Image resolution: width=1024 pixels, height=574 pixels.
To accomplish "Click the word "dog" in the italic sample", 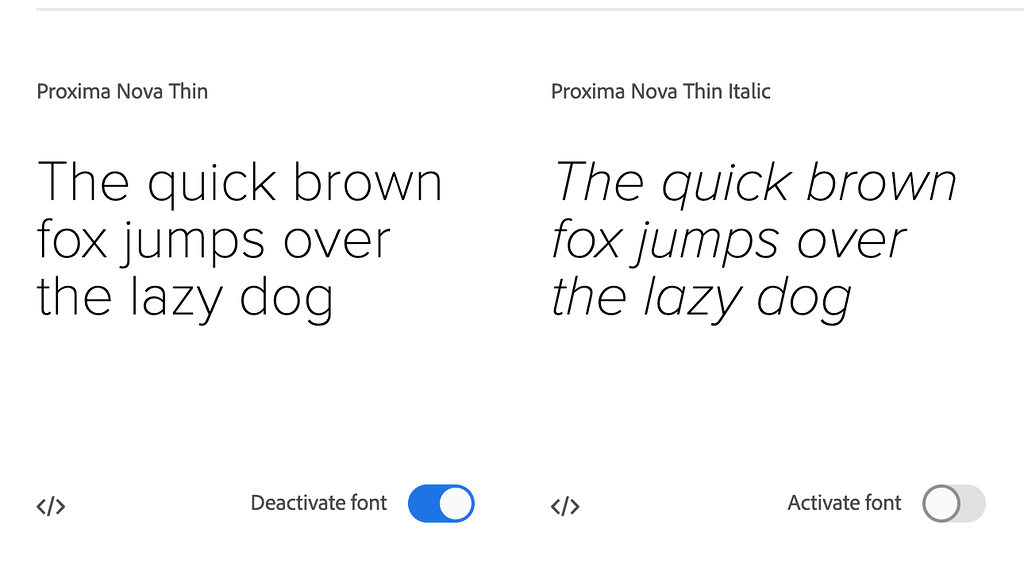I will [804, 300].
